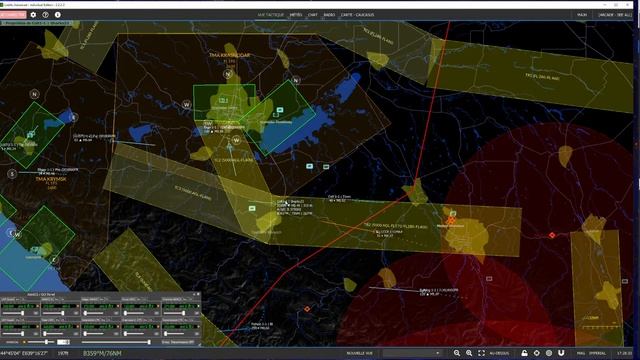This screenshot has width=640, height=360.
Task: Click the red connection button at the top left
Action: [13, 15]
